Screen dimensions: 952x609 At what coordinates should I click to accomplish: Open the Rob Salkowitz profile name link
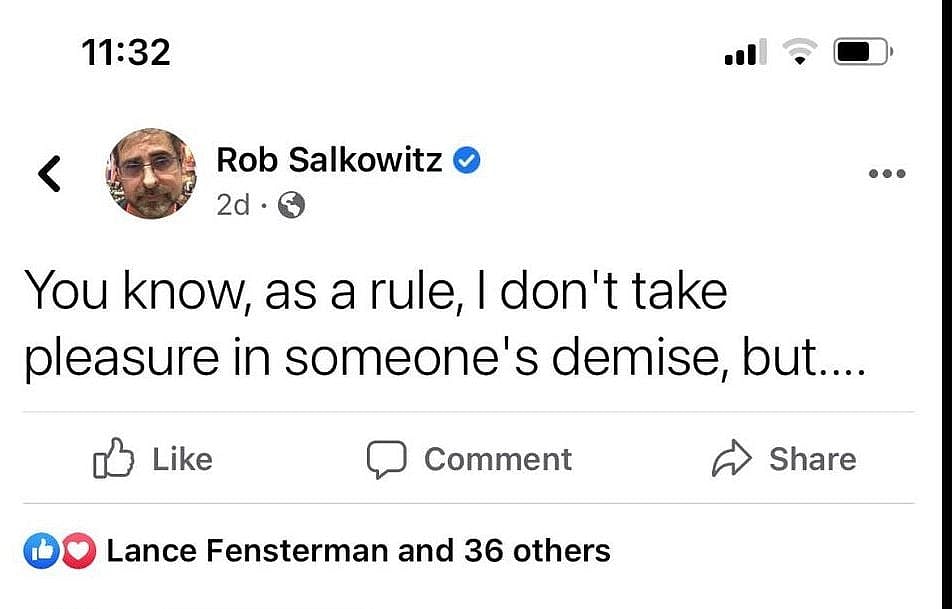pyautogui.click(x=329, y=158)
